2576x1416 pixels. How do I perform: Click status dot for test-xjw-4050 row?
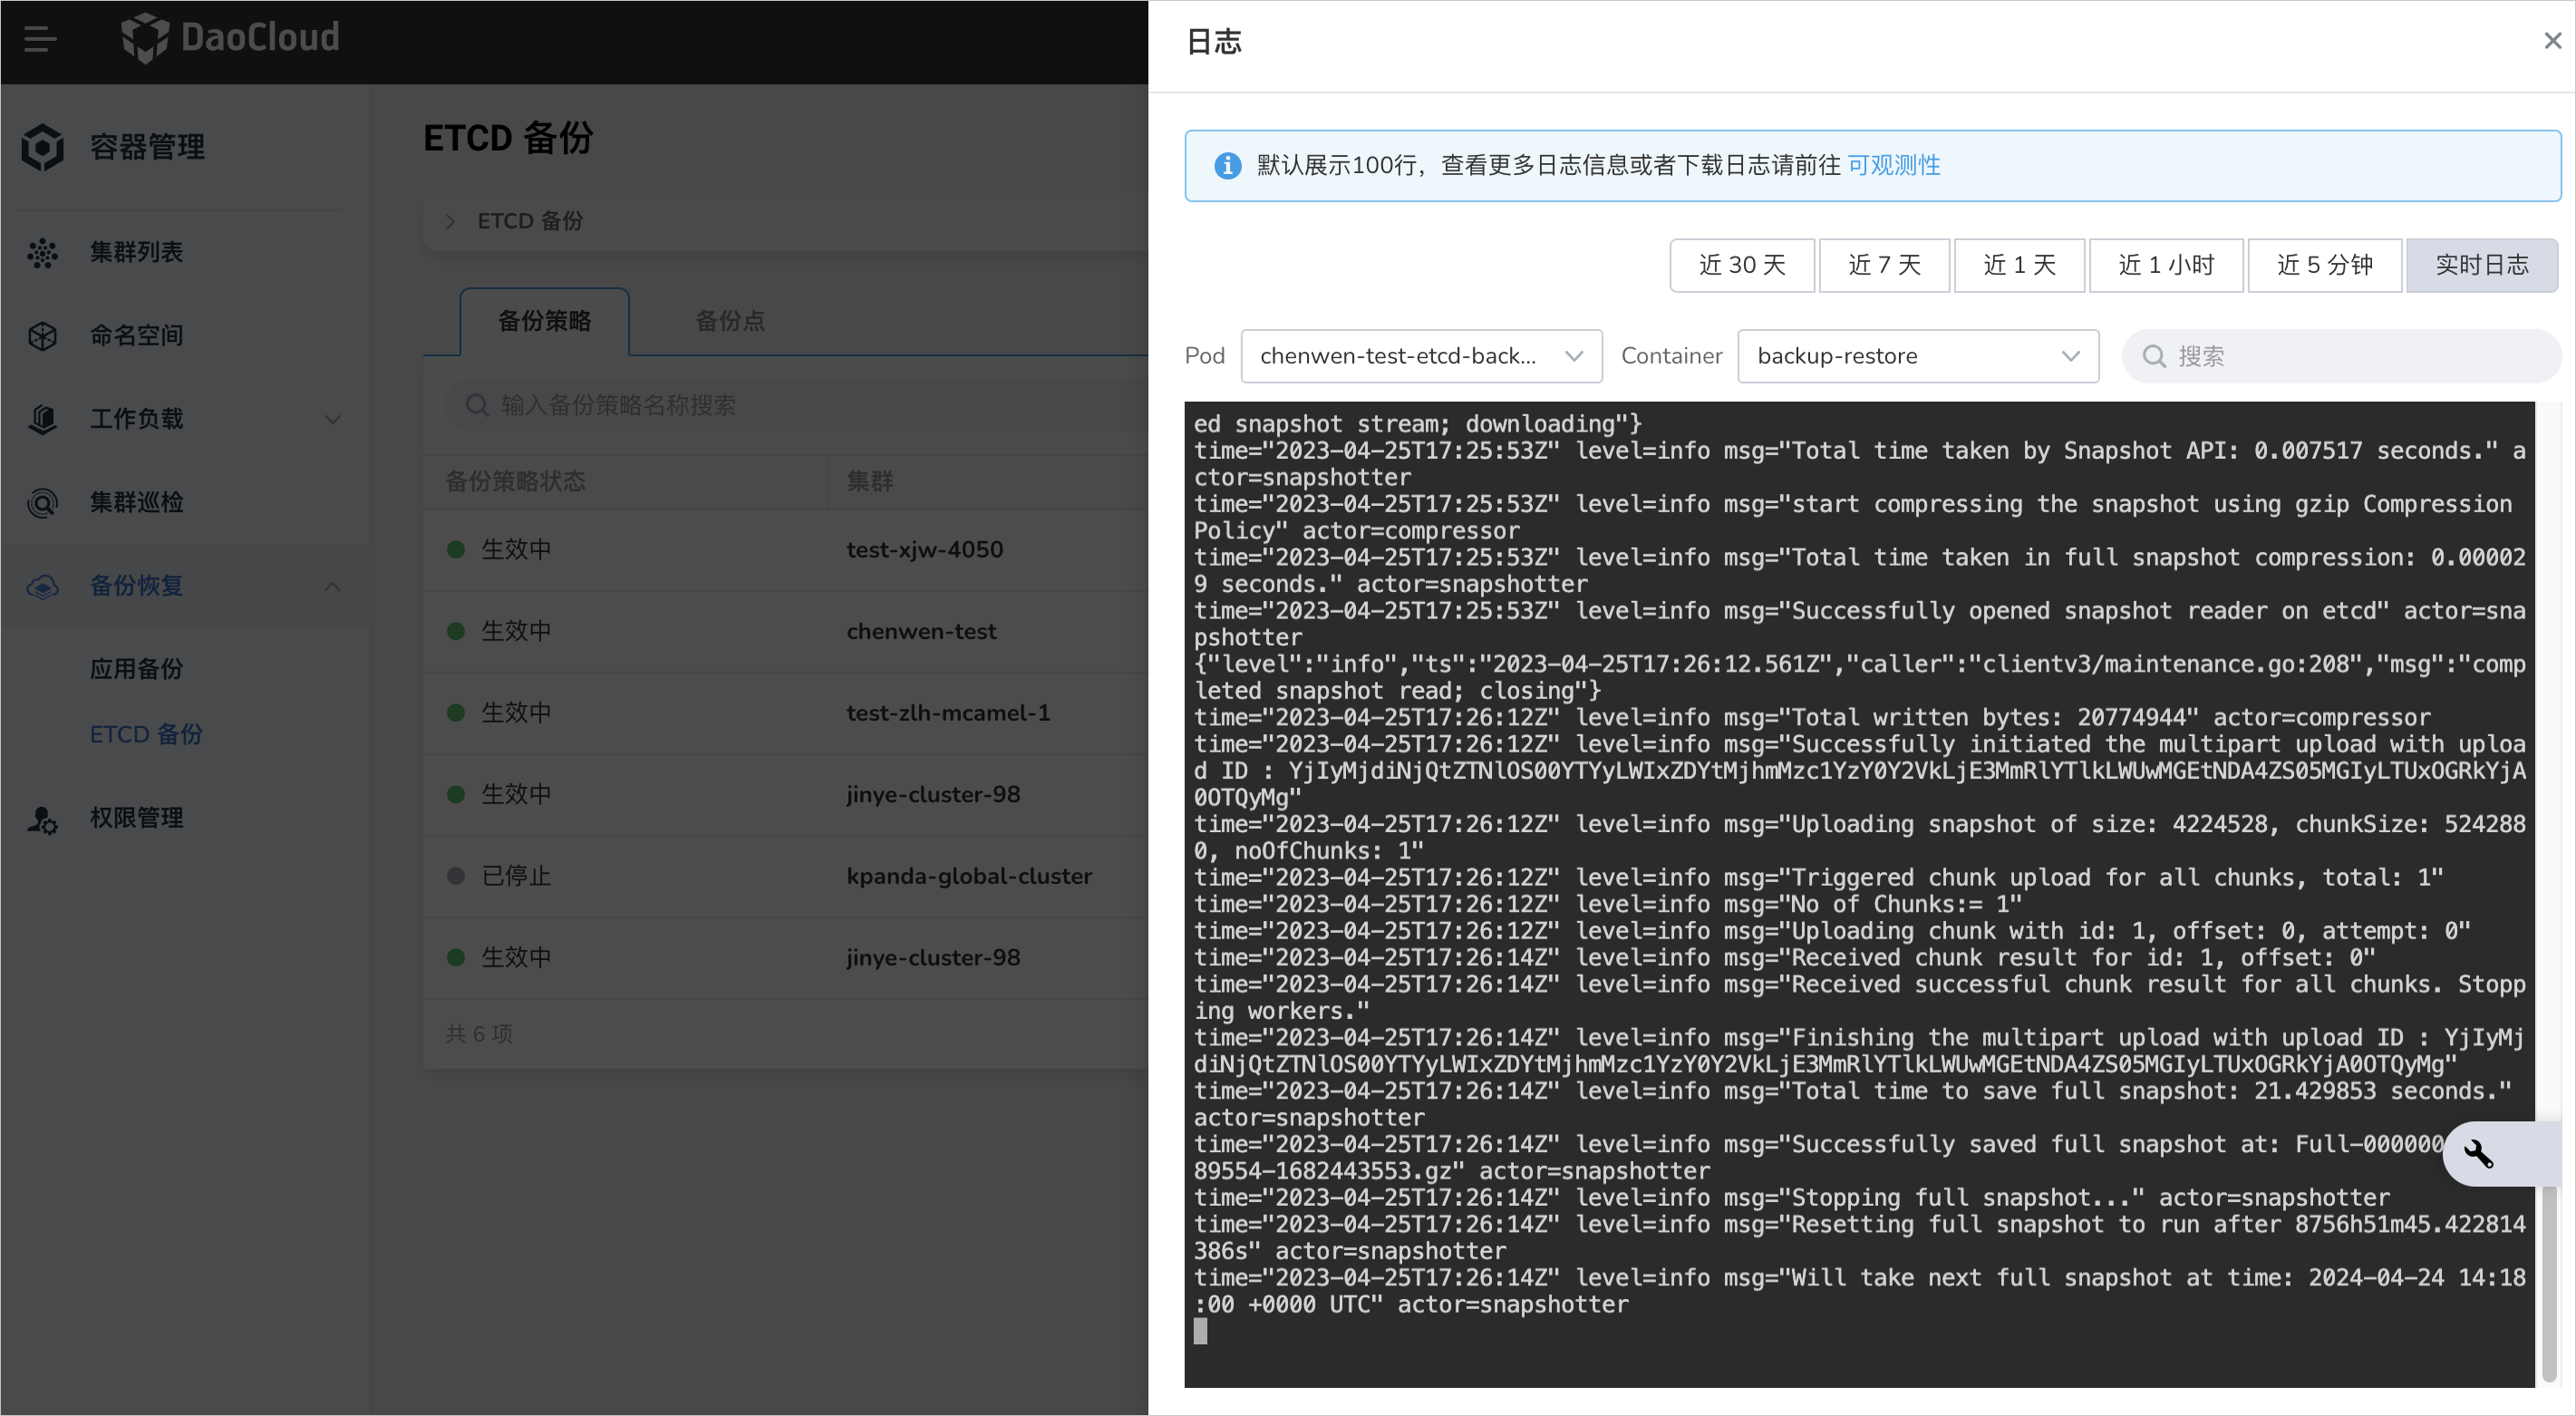coord(456,550)
